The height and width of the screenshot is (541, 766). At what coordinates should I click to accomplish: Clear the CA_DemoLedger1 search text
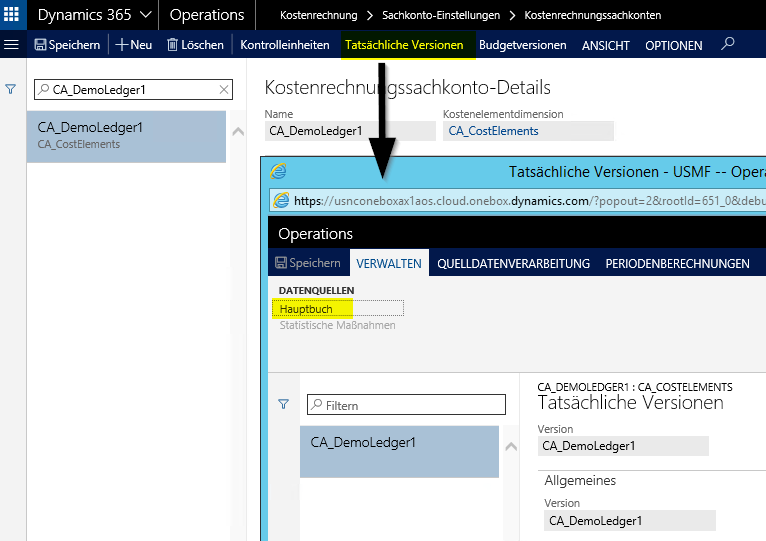[223, 90]
